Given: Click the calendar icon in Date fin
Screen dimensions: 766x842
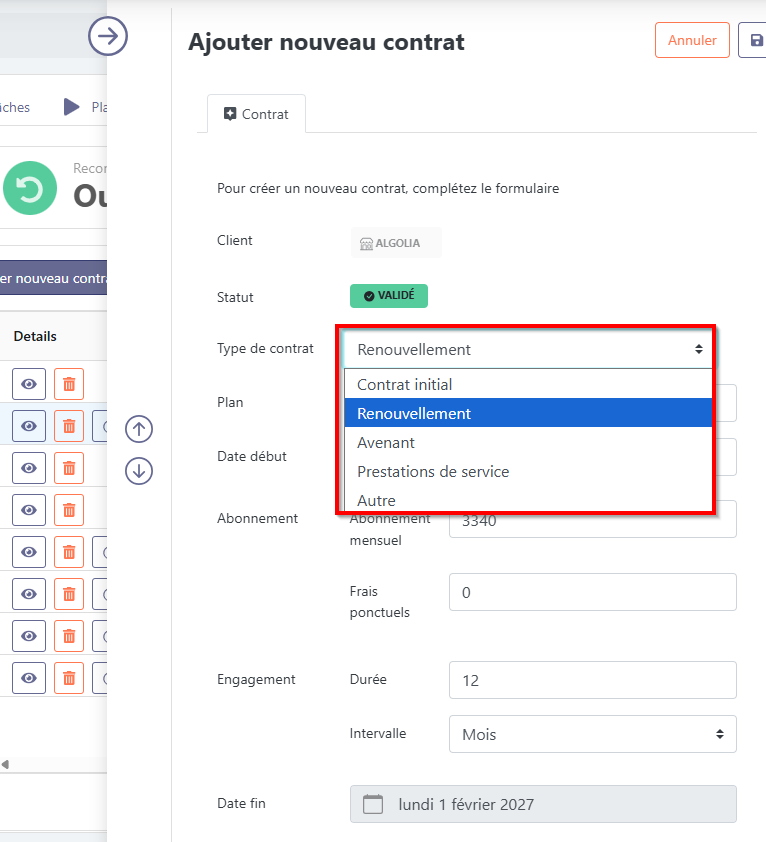Looking at the screenshot, I should tap(373, 804).
